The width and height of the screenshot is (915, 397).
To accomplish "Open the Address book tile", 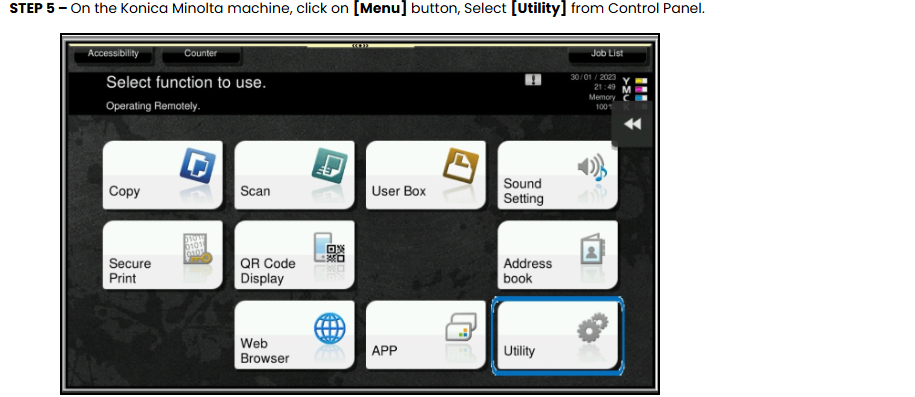I will click(557, 255).
